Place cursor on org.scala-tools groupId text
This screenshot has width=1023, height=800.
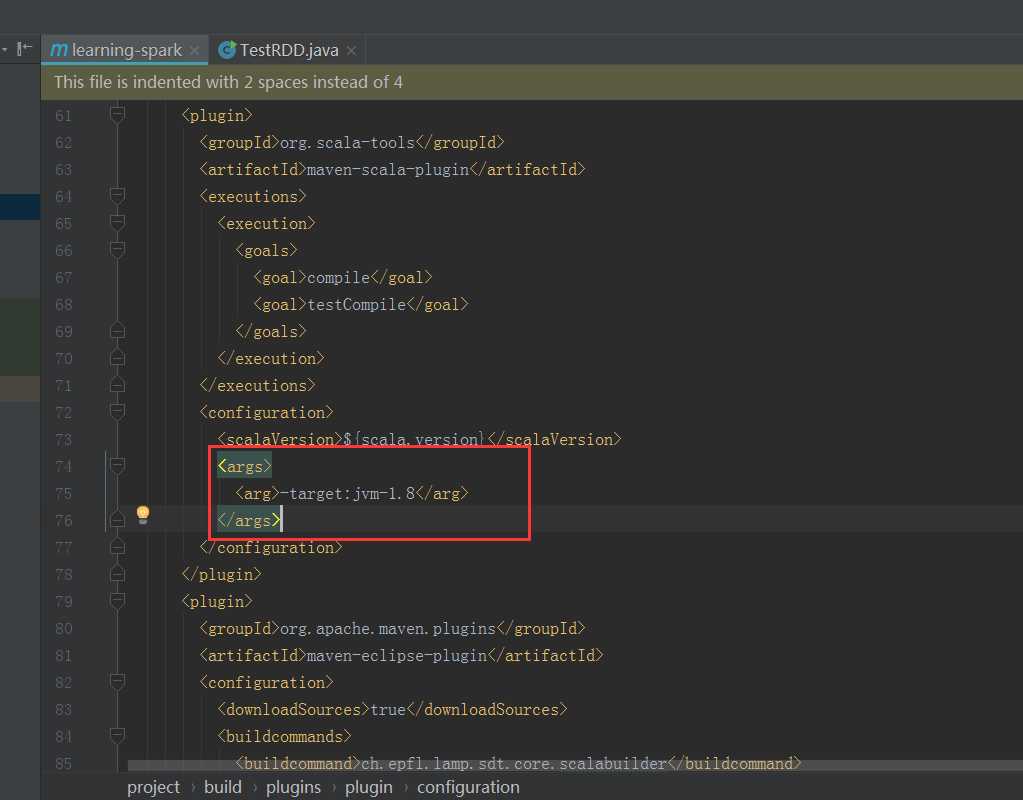coord(347,142)
